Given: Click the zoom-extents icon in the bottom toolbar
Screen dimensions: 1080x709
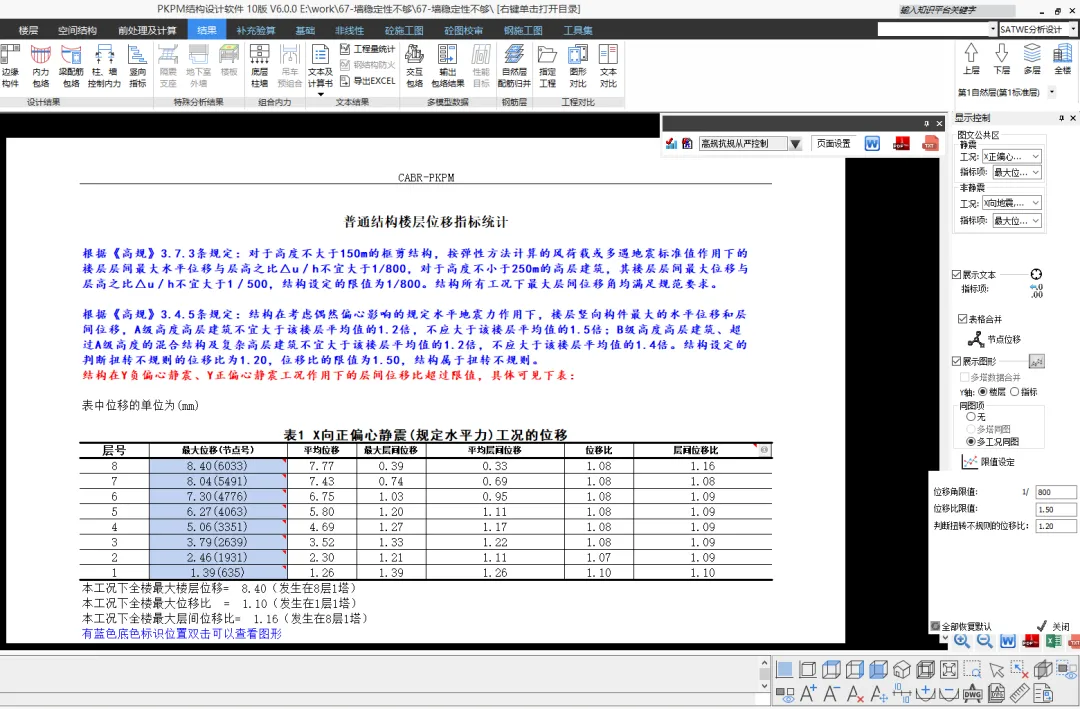Looking at the screenshot, I should tap(948, 669).
